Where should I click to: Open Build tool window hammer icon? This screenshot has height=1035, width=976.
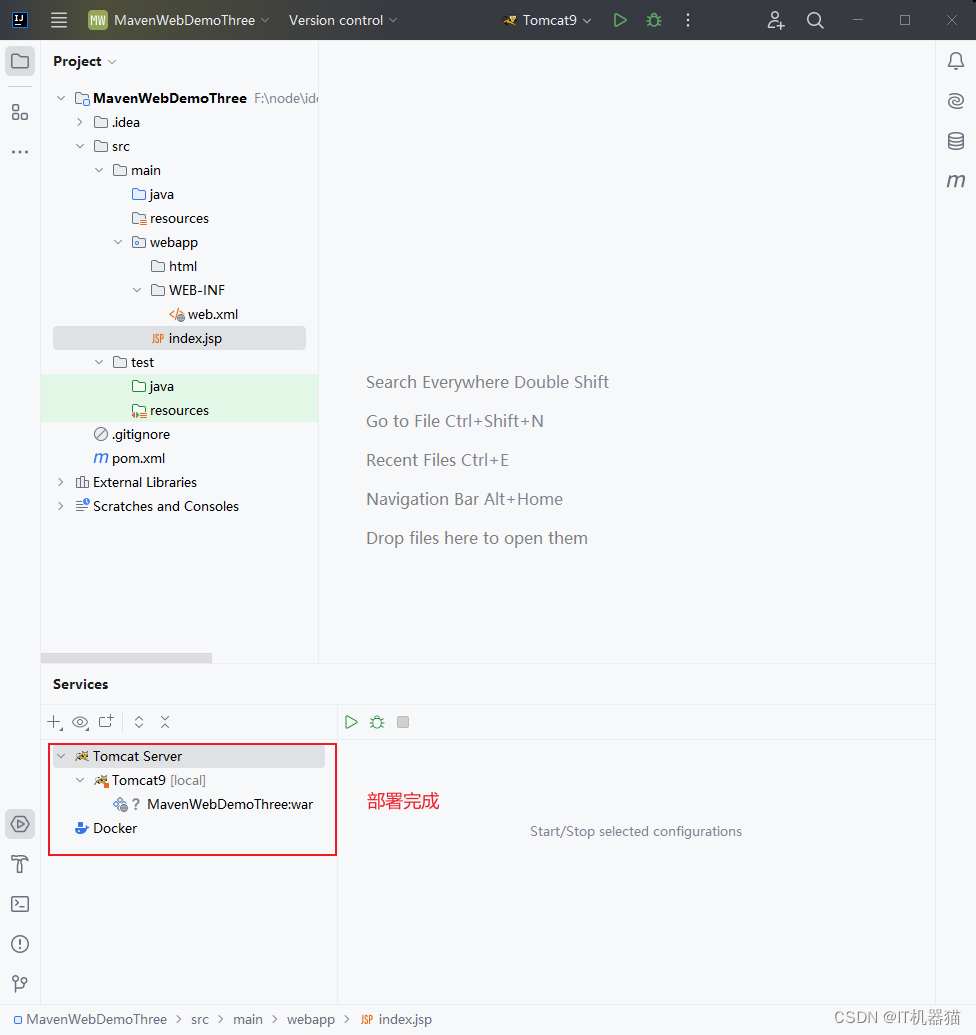click(20, 864)
